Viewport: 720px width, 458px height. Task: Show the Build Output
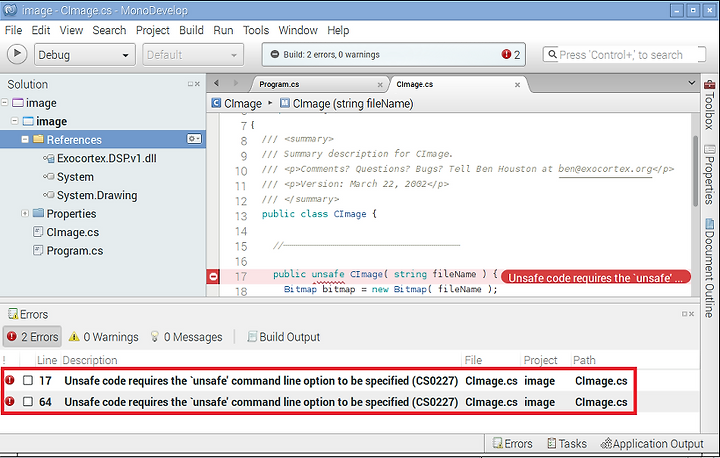[283, 337]
